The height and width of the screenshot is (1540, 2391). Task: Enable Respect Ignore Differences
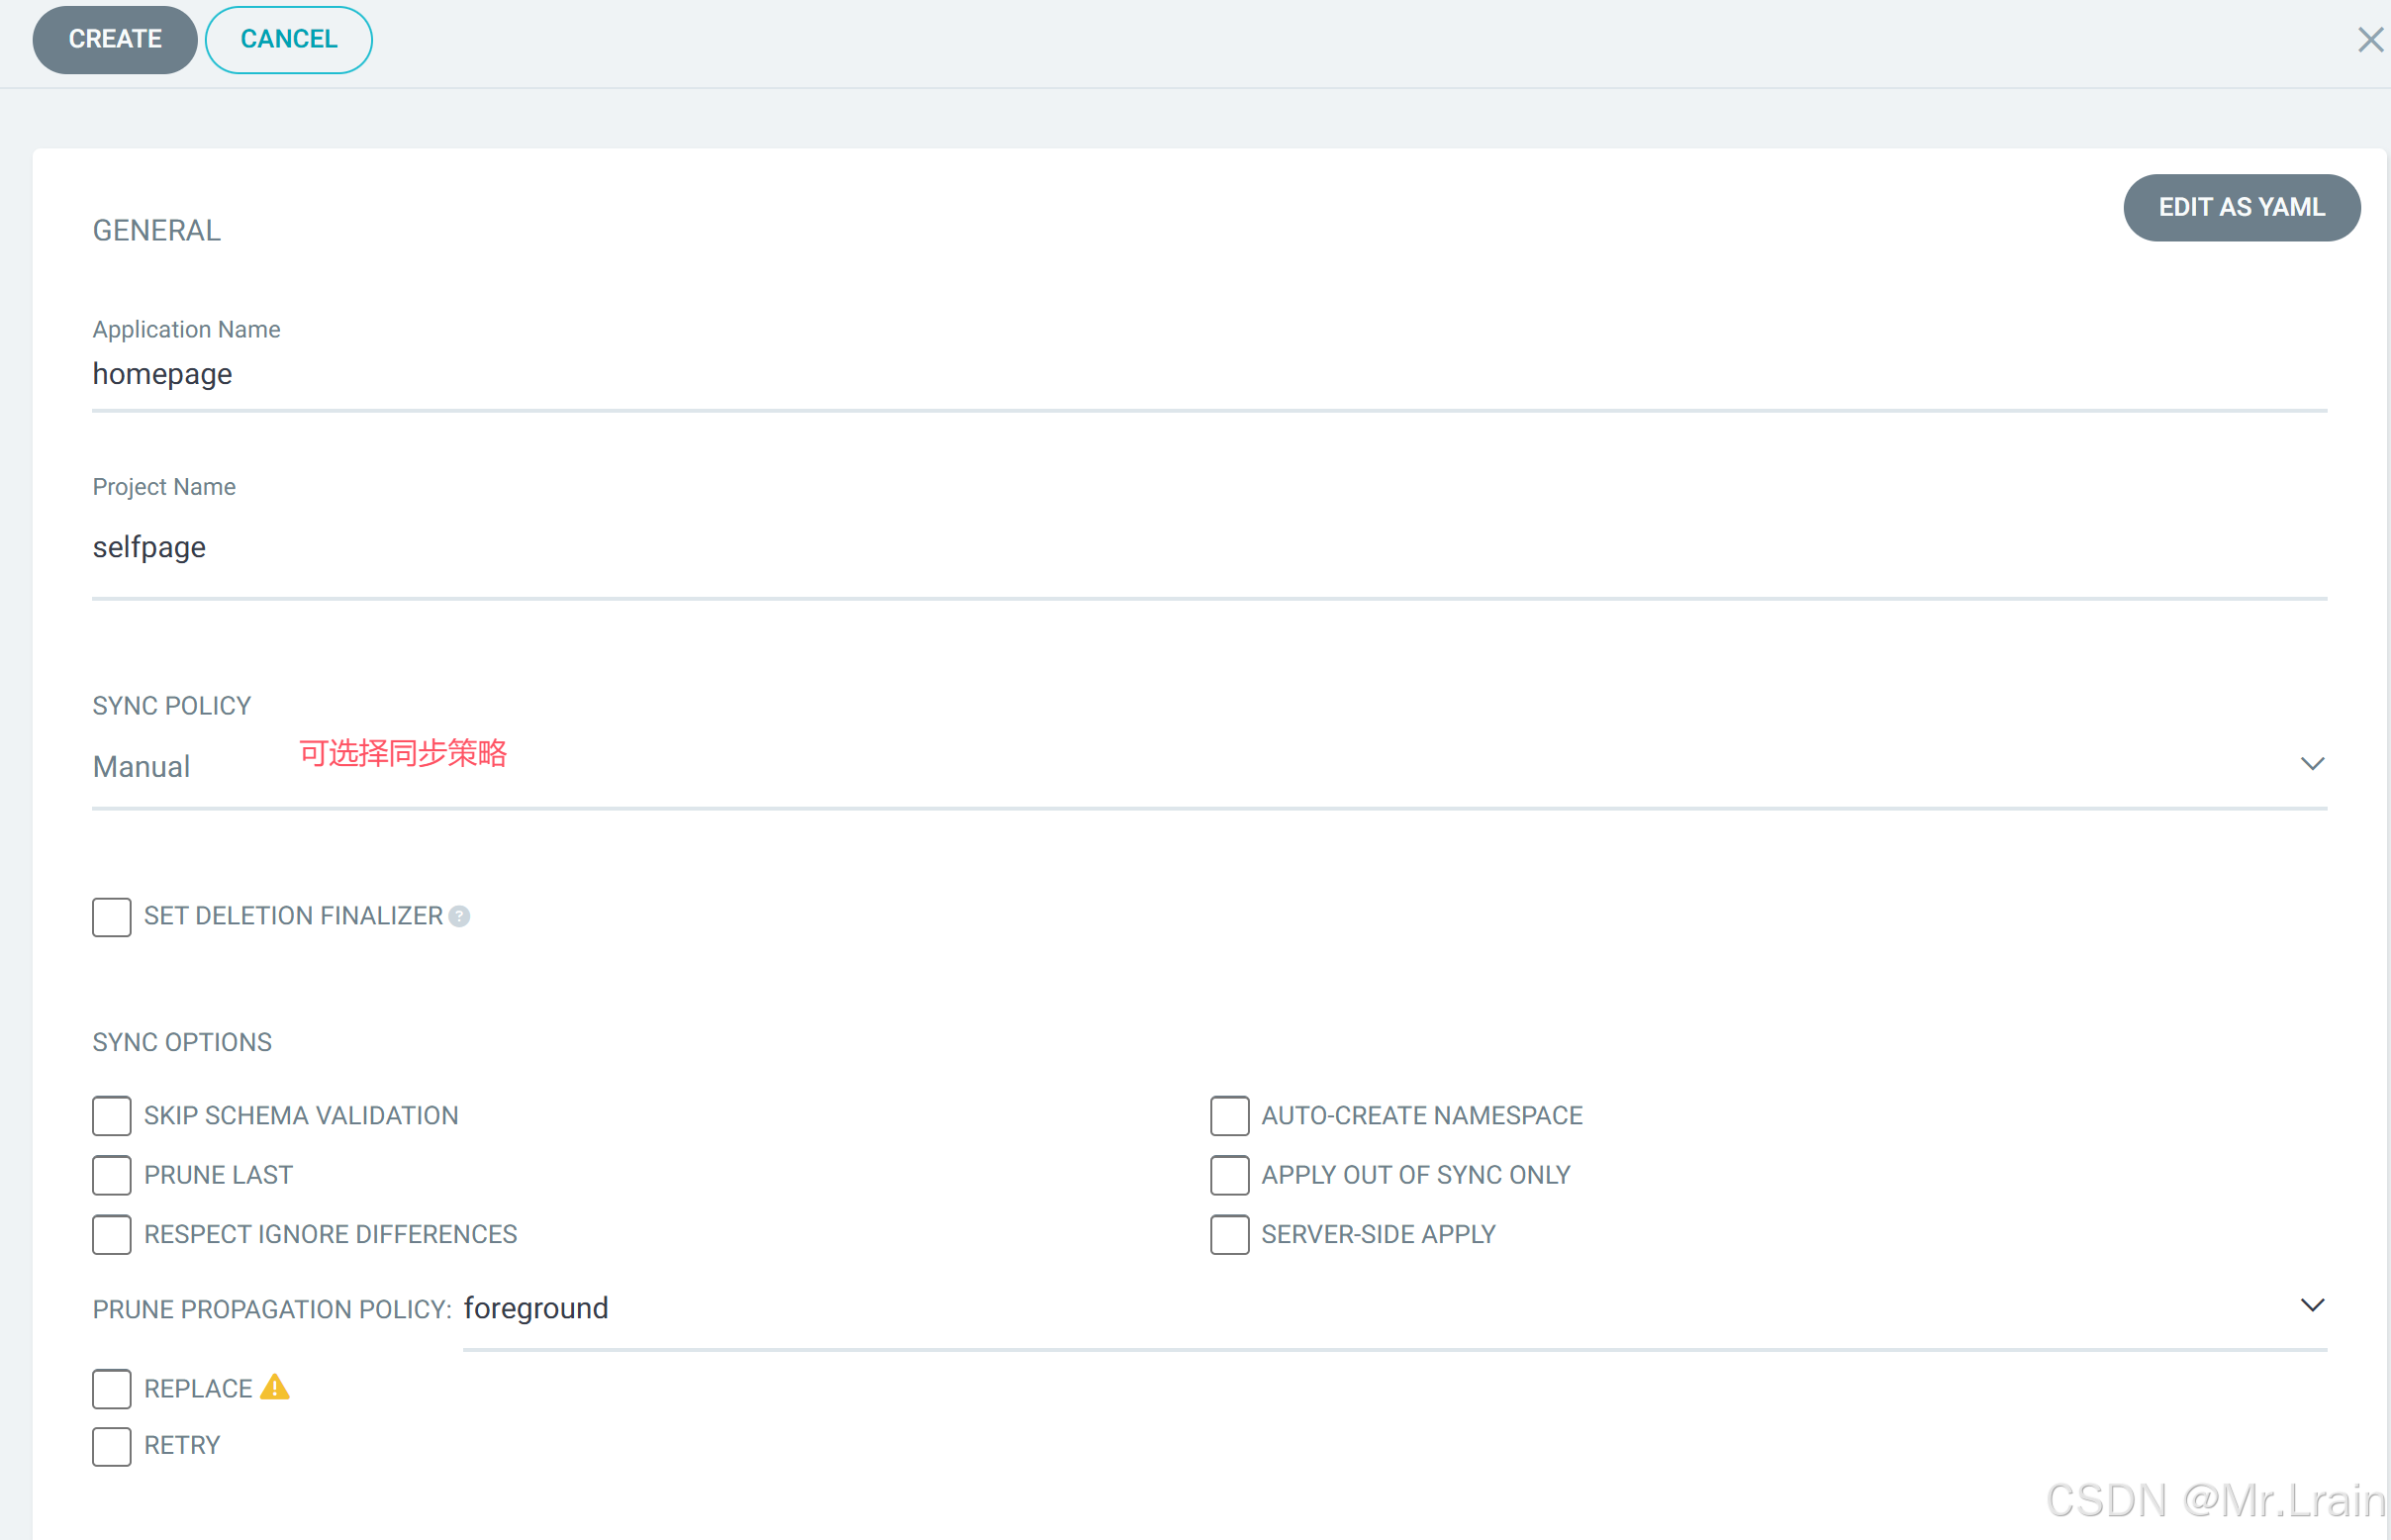click(112, 1234)
